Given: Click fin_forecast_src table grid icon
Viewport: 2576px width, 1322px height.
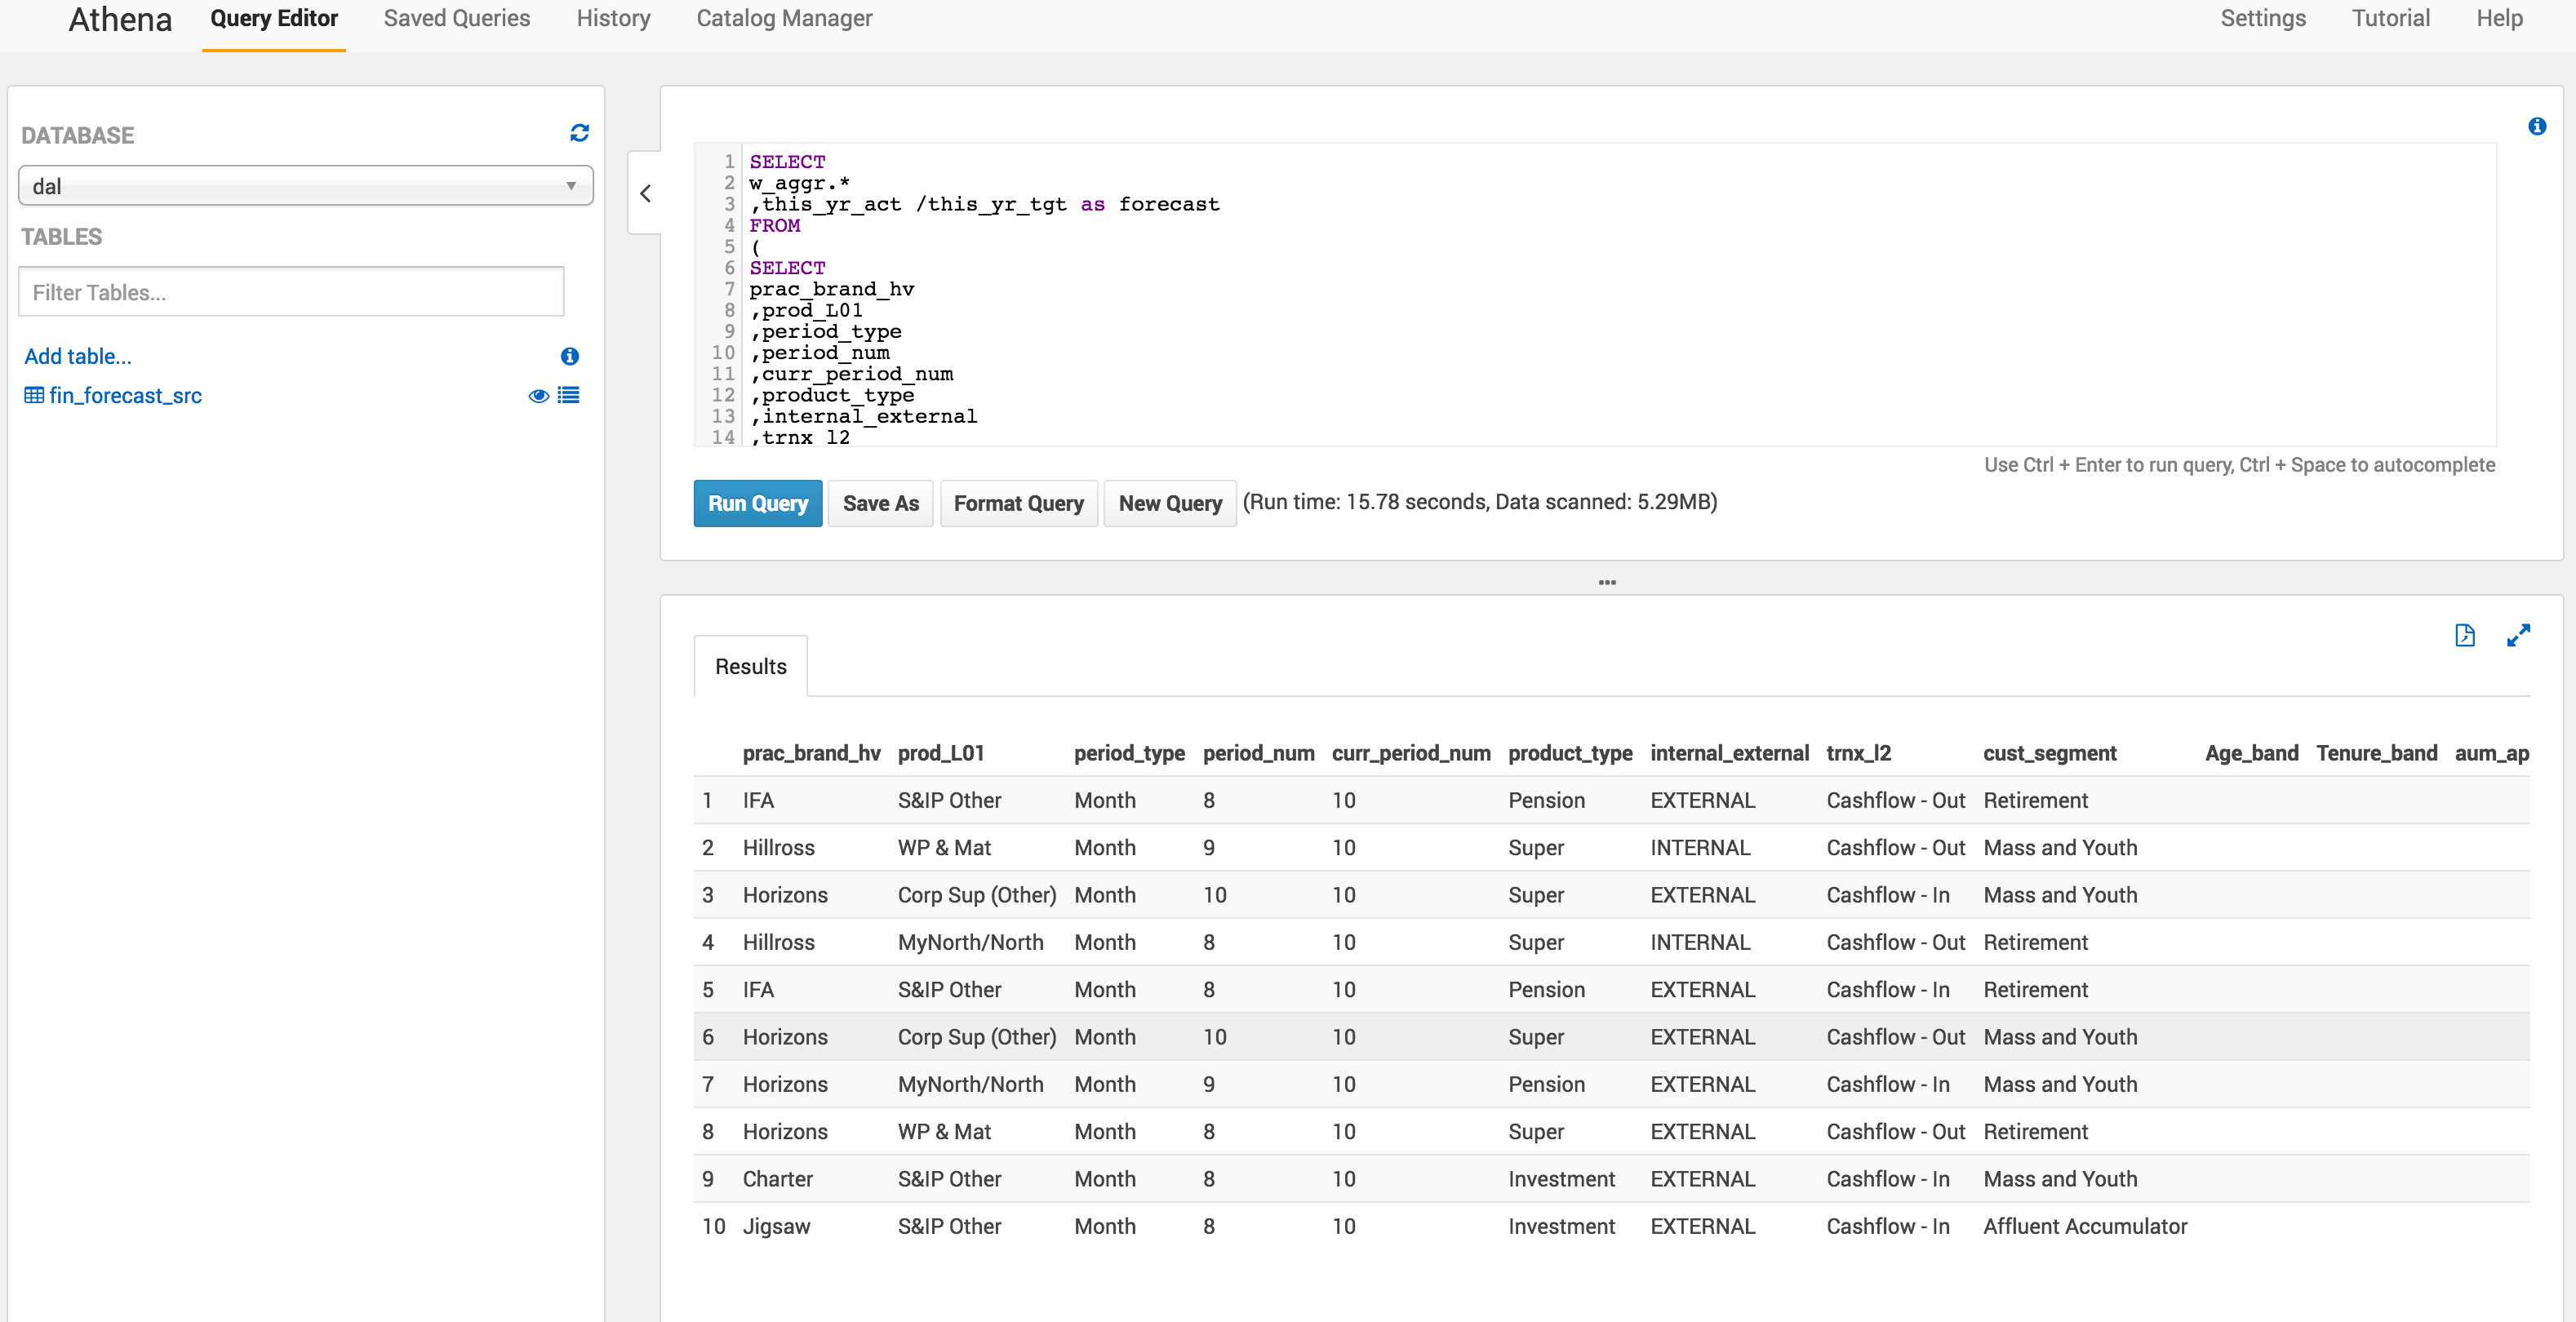Looking at the screenshot, I should click(x=34, y=396).
